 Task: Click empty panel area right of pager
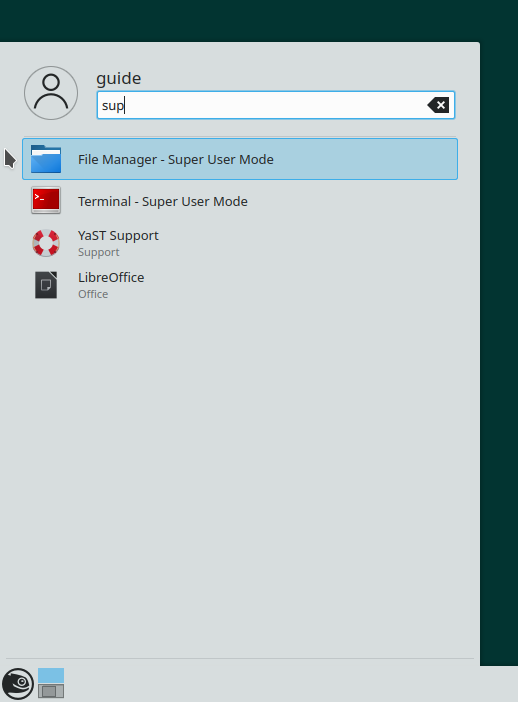[x=291, y=684]
